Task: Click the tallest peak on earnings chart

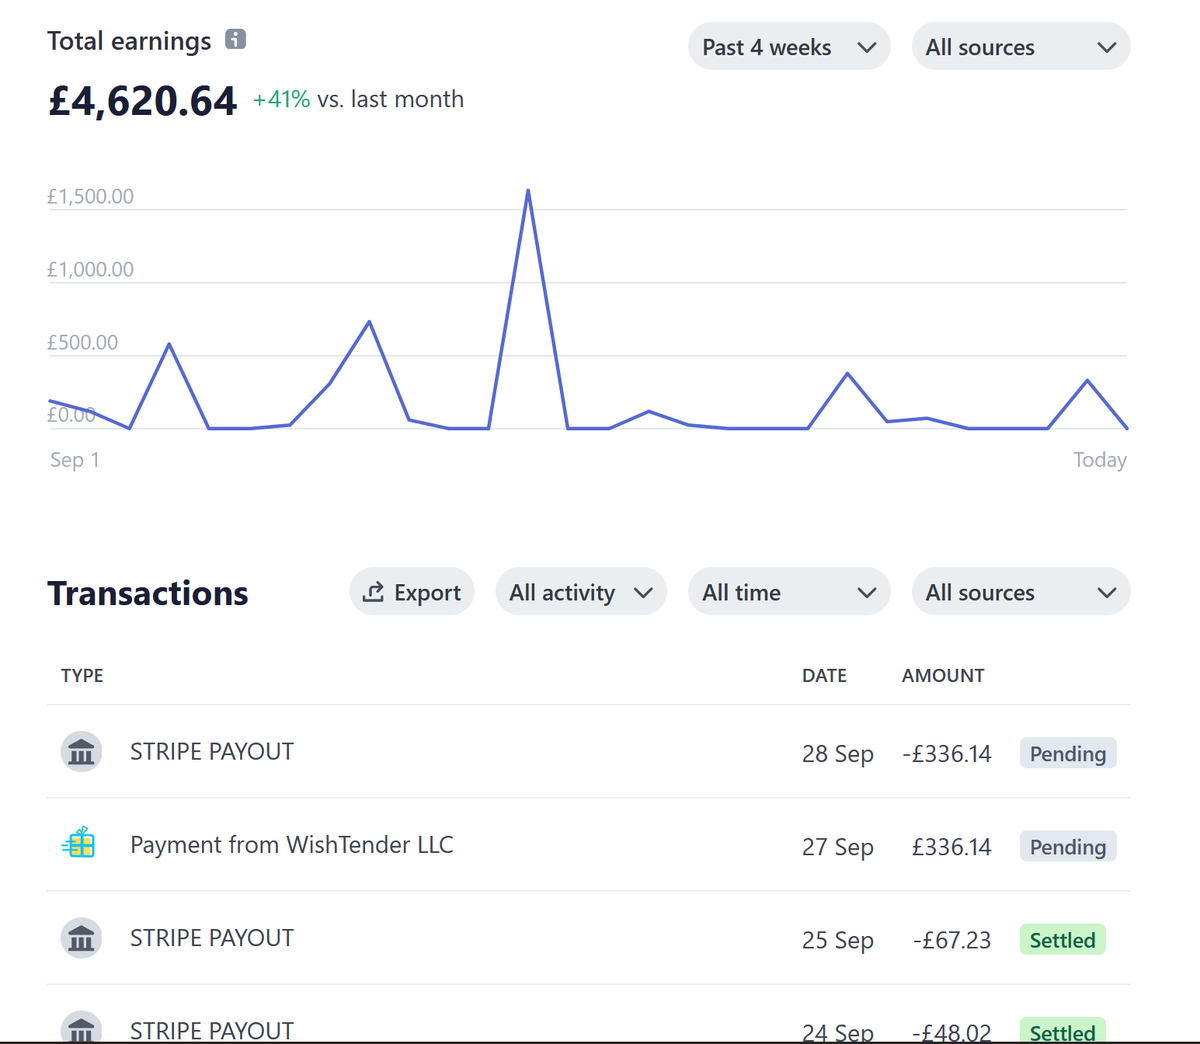Action: point(528,191)
